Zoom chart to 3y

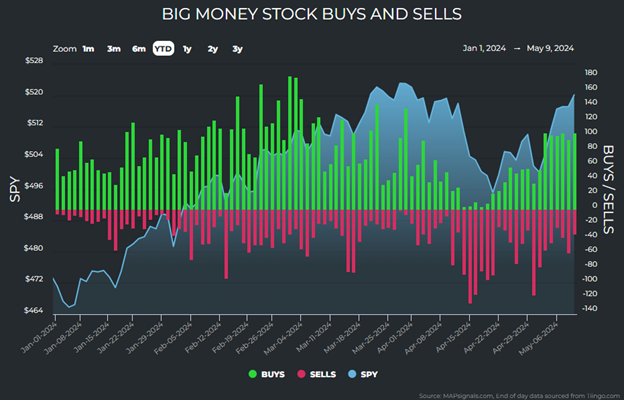237,48
